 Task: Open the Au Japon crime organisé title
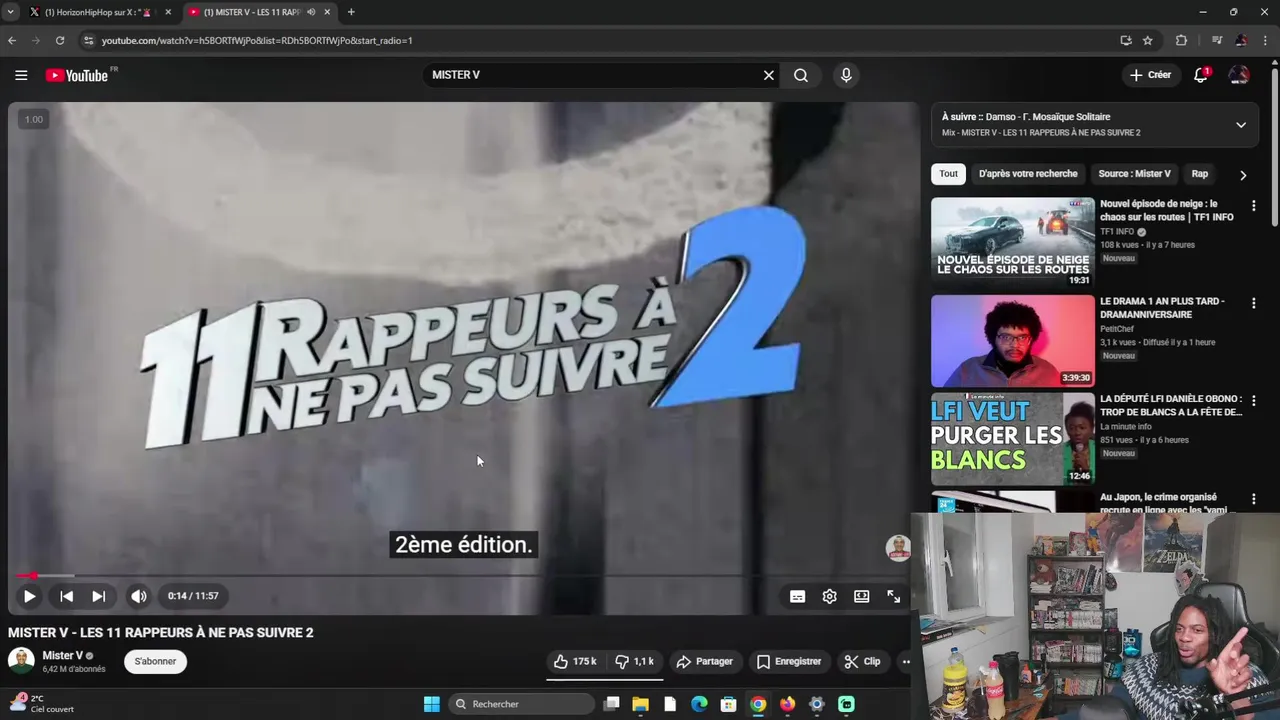point(1164,503)
